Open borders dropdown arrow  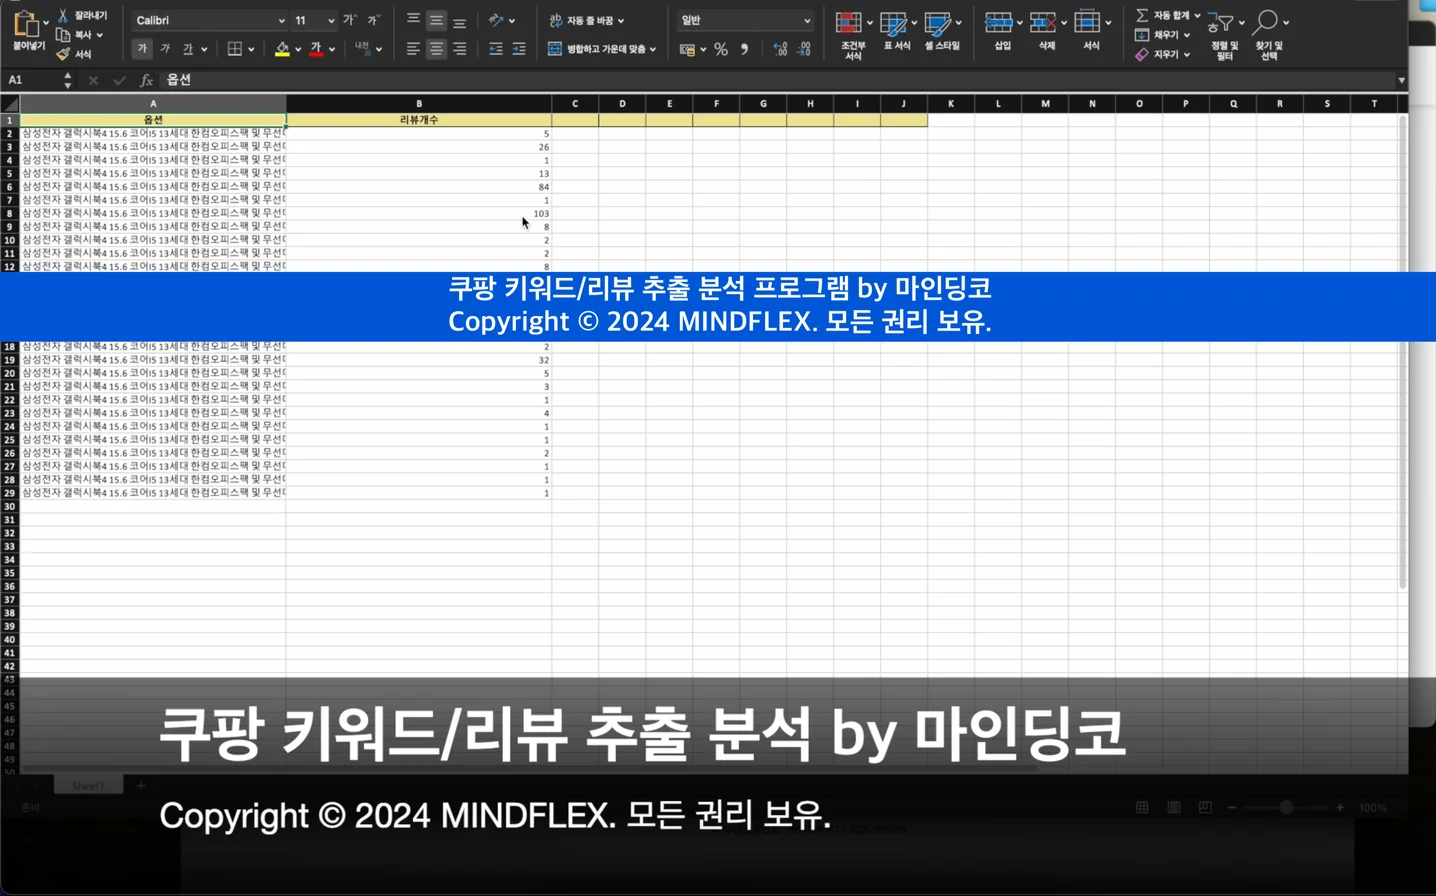(x=251, y=49)
